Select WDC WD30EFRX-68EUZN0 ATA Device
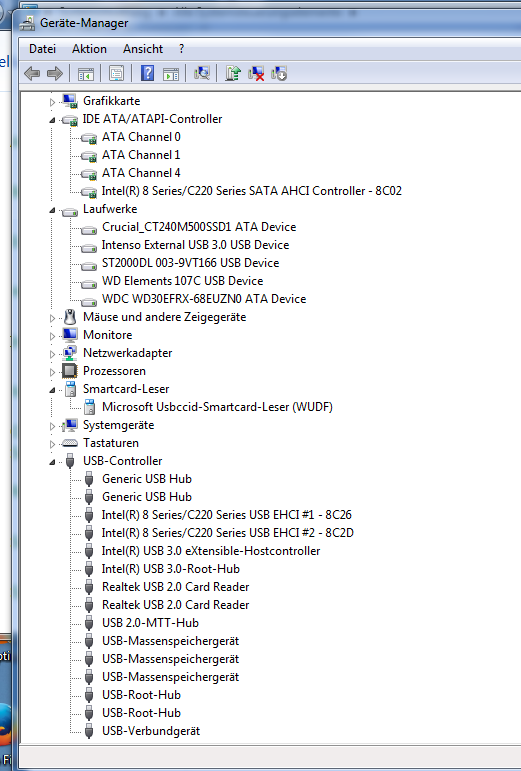The image size is (521, 771). [x=204, y=299]
